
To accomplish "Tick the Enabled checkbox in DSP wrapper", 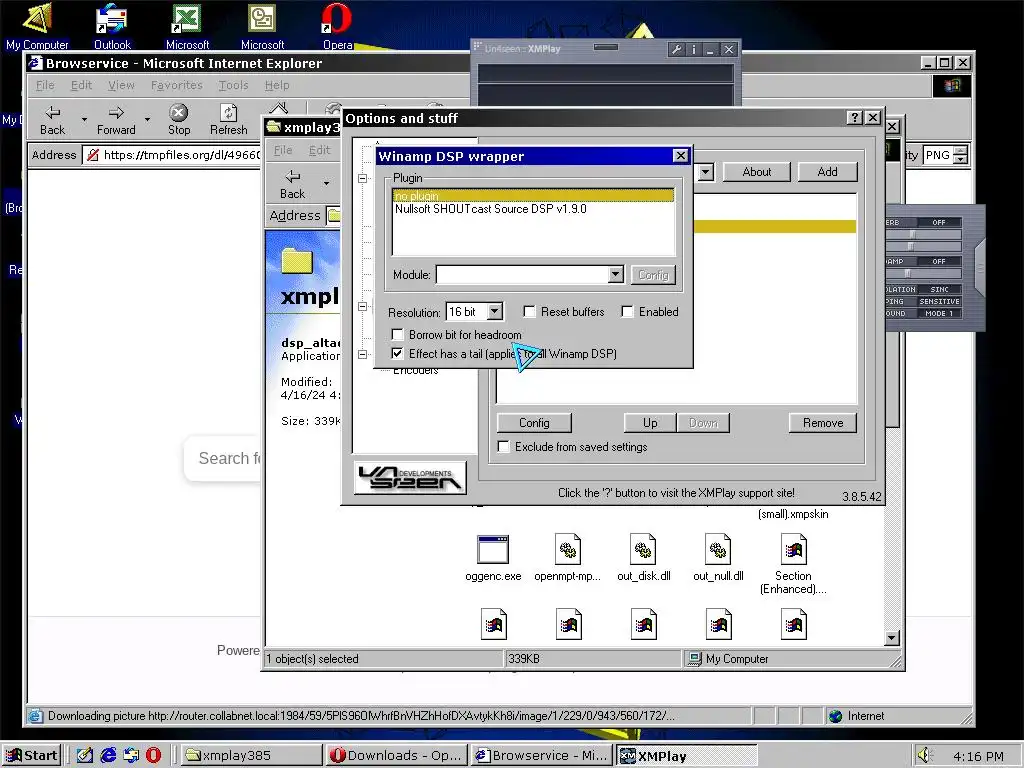I will (x=628, y=312).
